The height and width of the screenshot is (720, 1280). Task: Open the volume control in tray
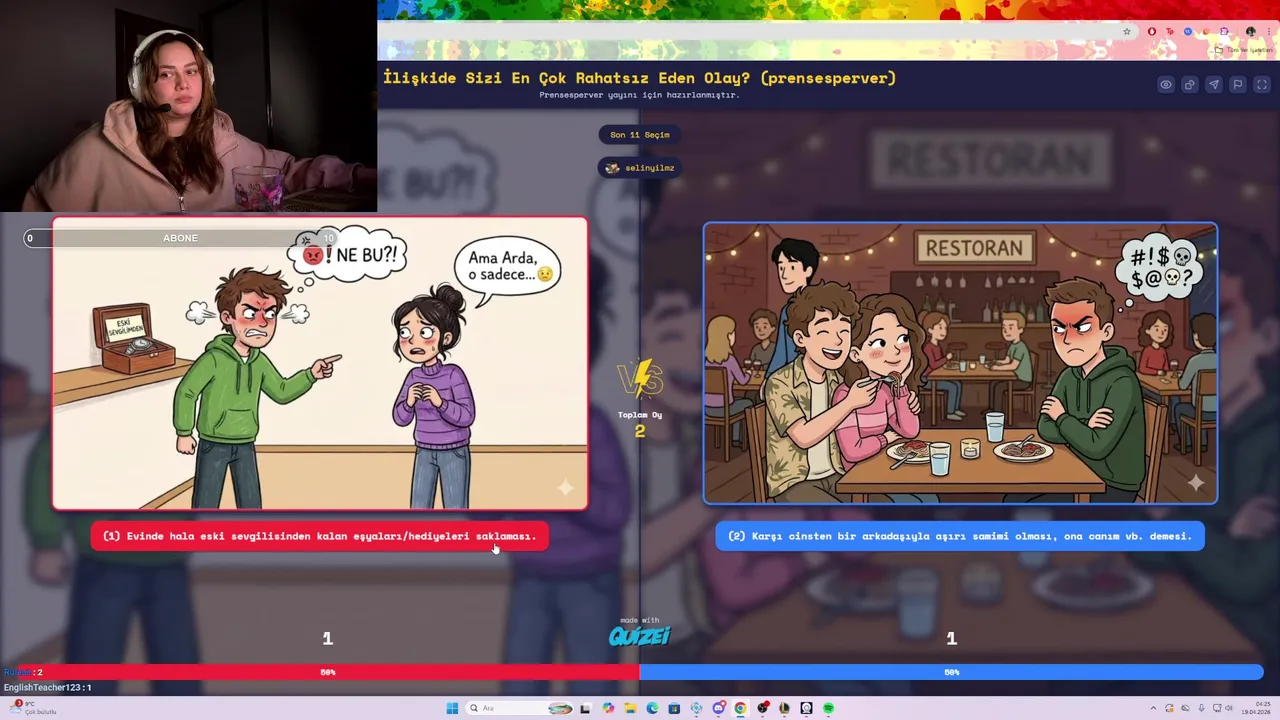(x=1229, y=708)
